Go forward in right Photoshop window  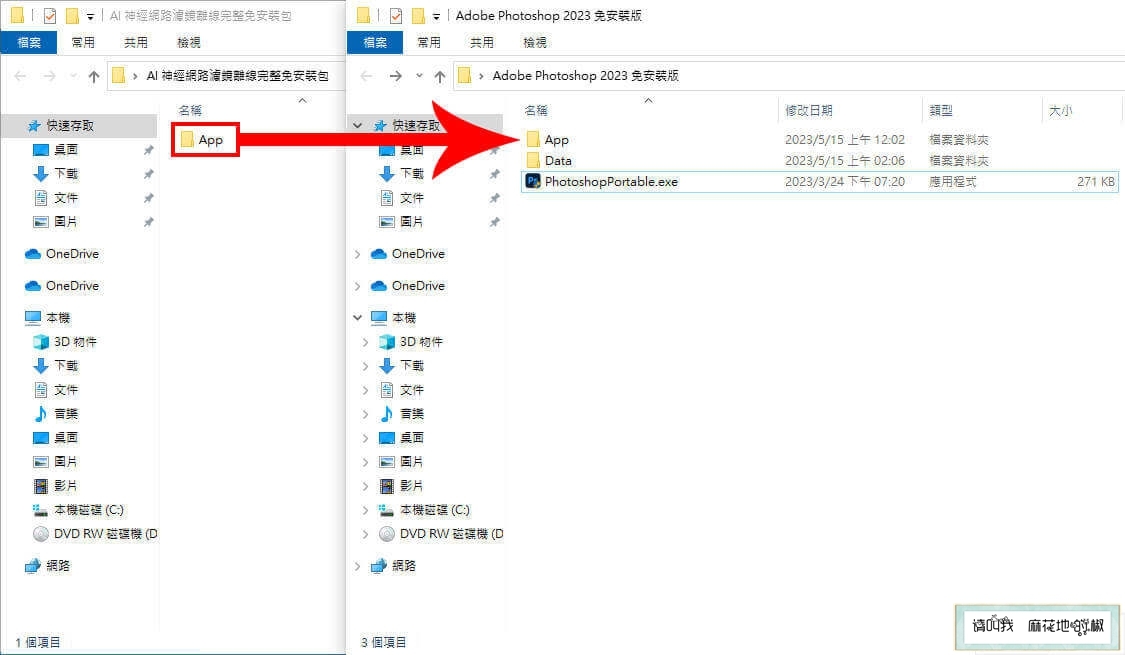pos(395,76)
